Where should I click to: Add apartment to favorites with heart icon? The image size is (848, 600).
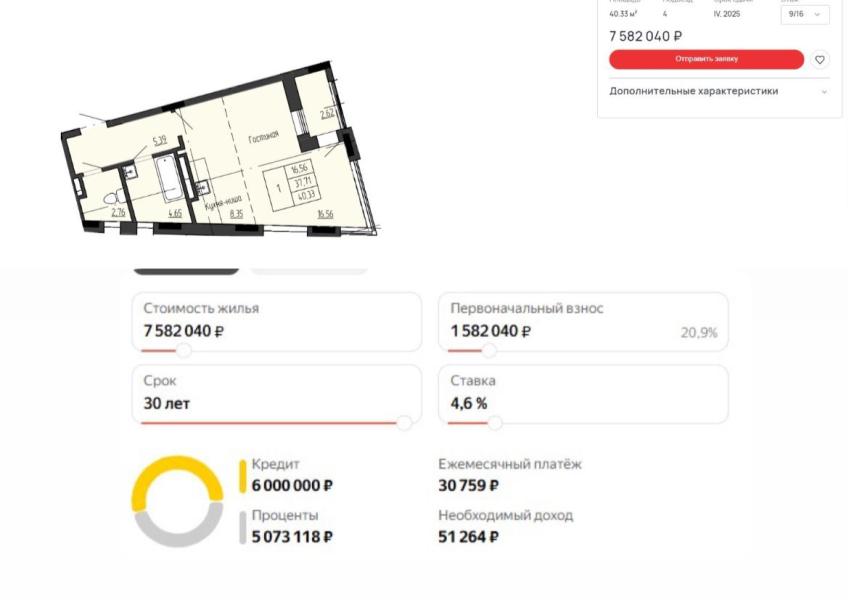coord(820,60)
